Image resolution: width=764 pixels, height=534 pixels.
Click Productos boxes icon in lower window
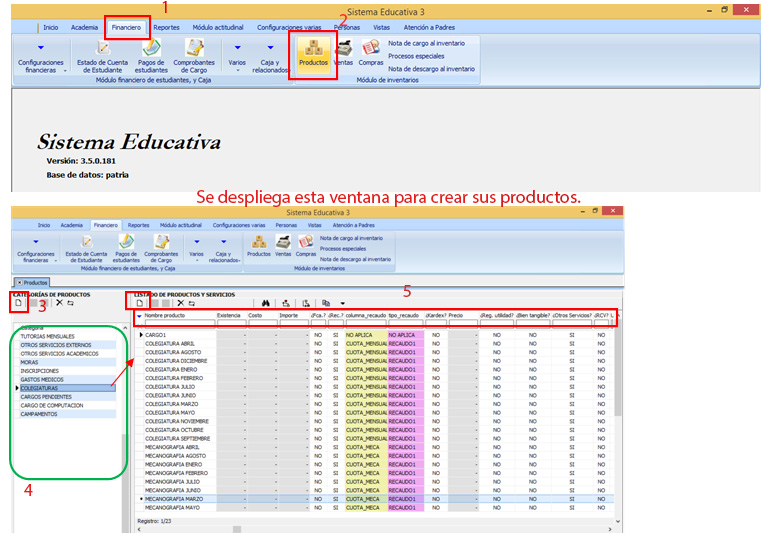[259, 246]
